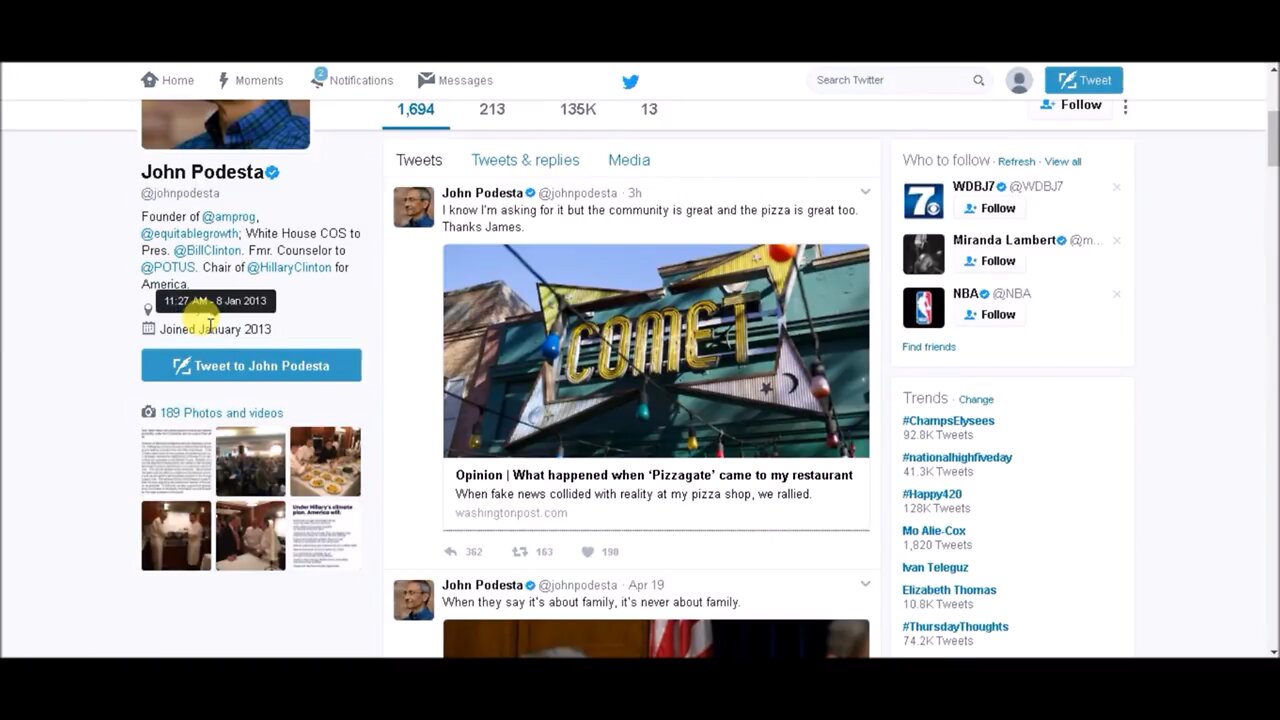Screen dimensions: 1280x720
Task: Open the @equitablegrowth mention
Action: pyautogui.click(x=190, y=234)
